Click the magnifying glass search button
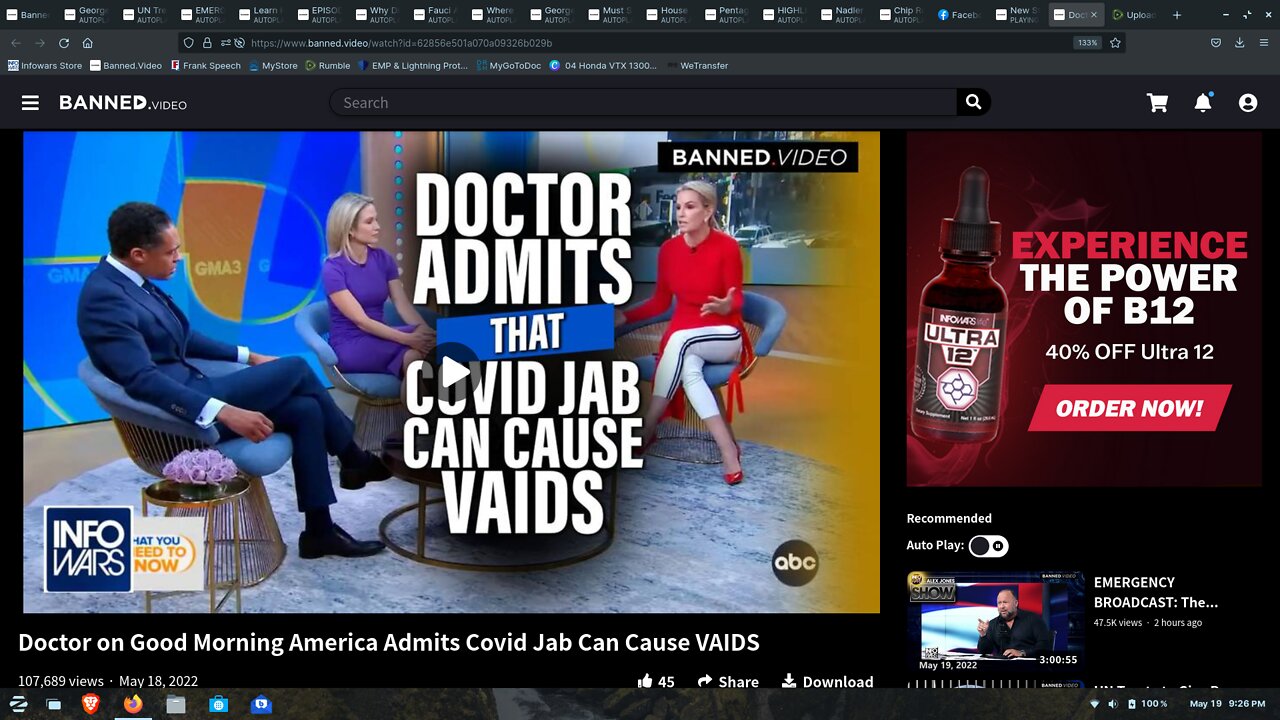The height and width of the screenshot is (720, 1280). click(973, 102)
